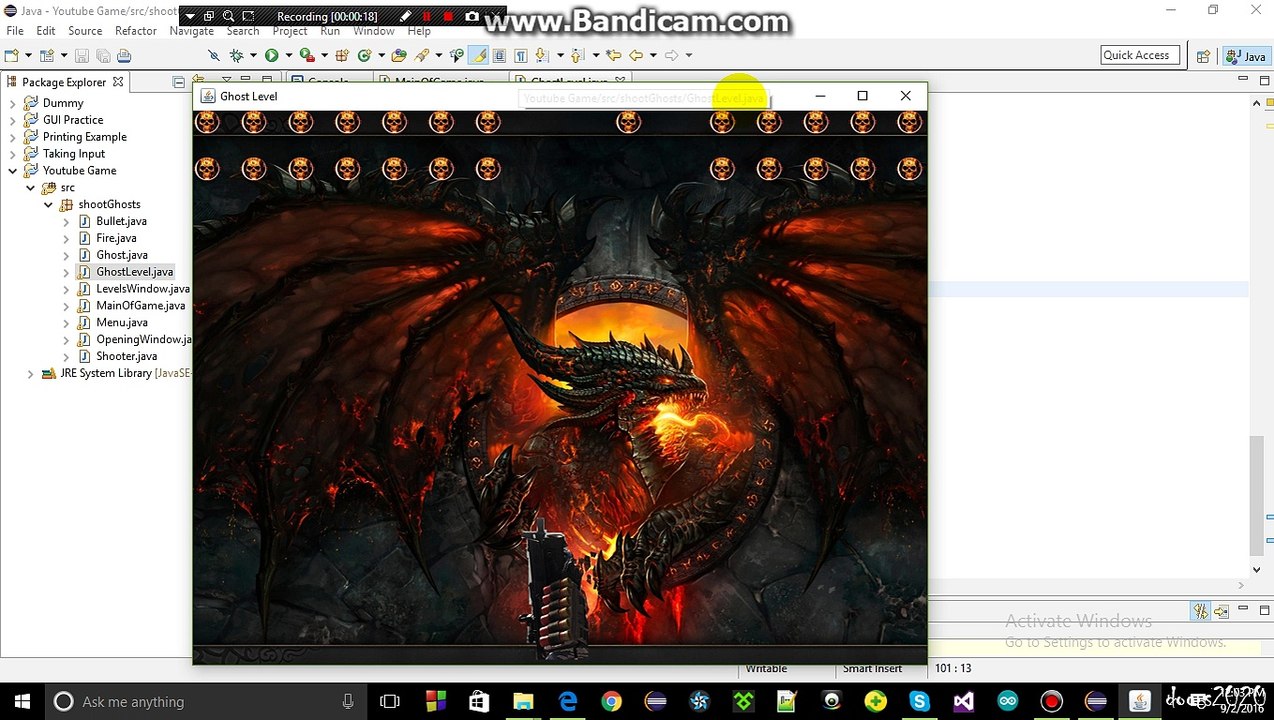Collapse the src folder
Screen dimensions: 1274x720
coord(30,188)
